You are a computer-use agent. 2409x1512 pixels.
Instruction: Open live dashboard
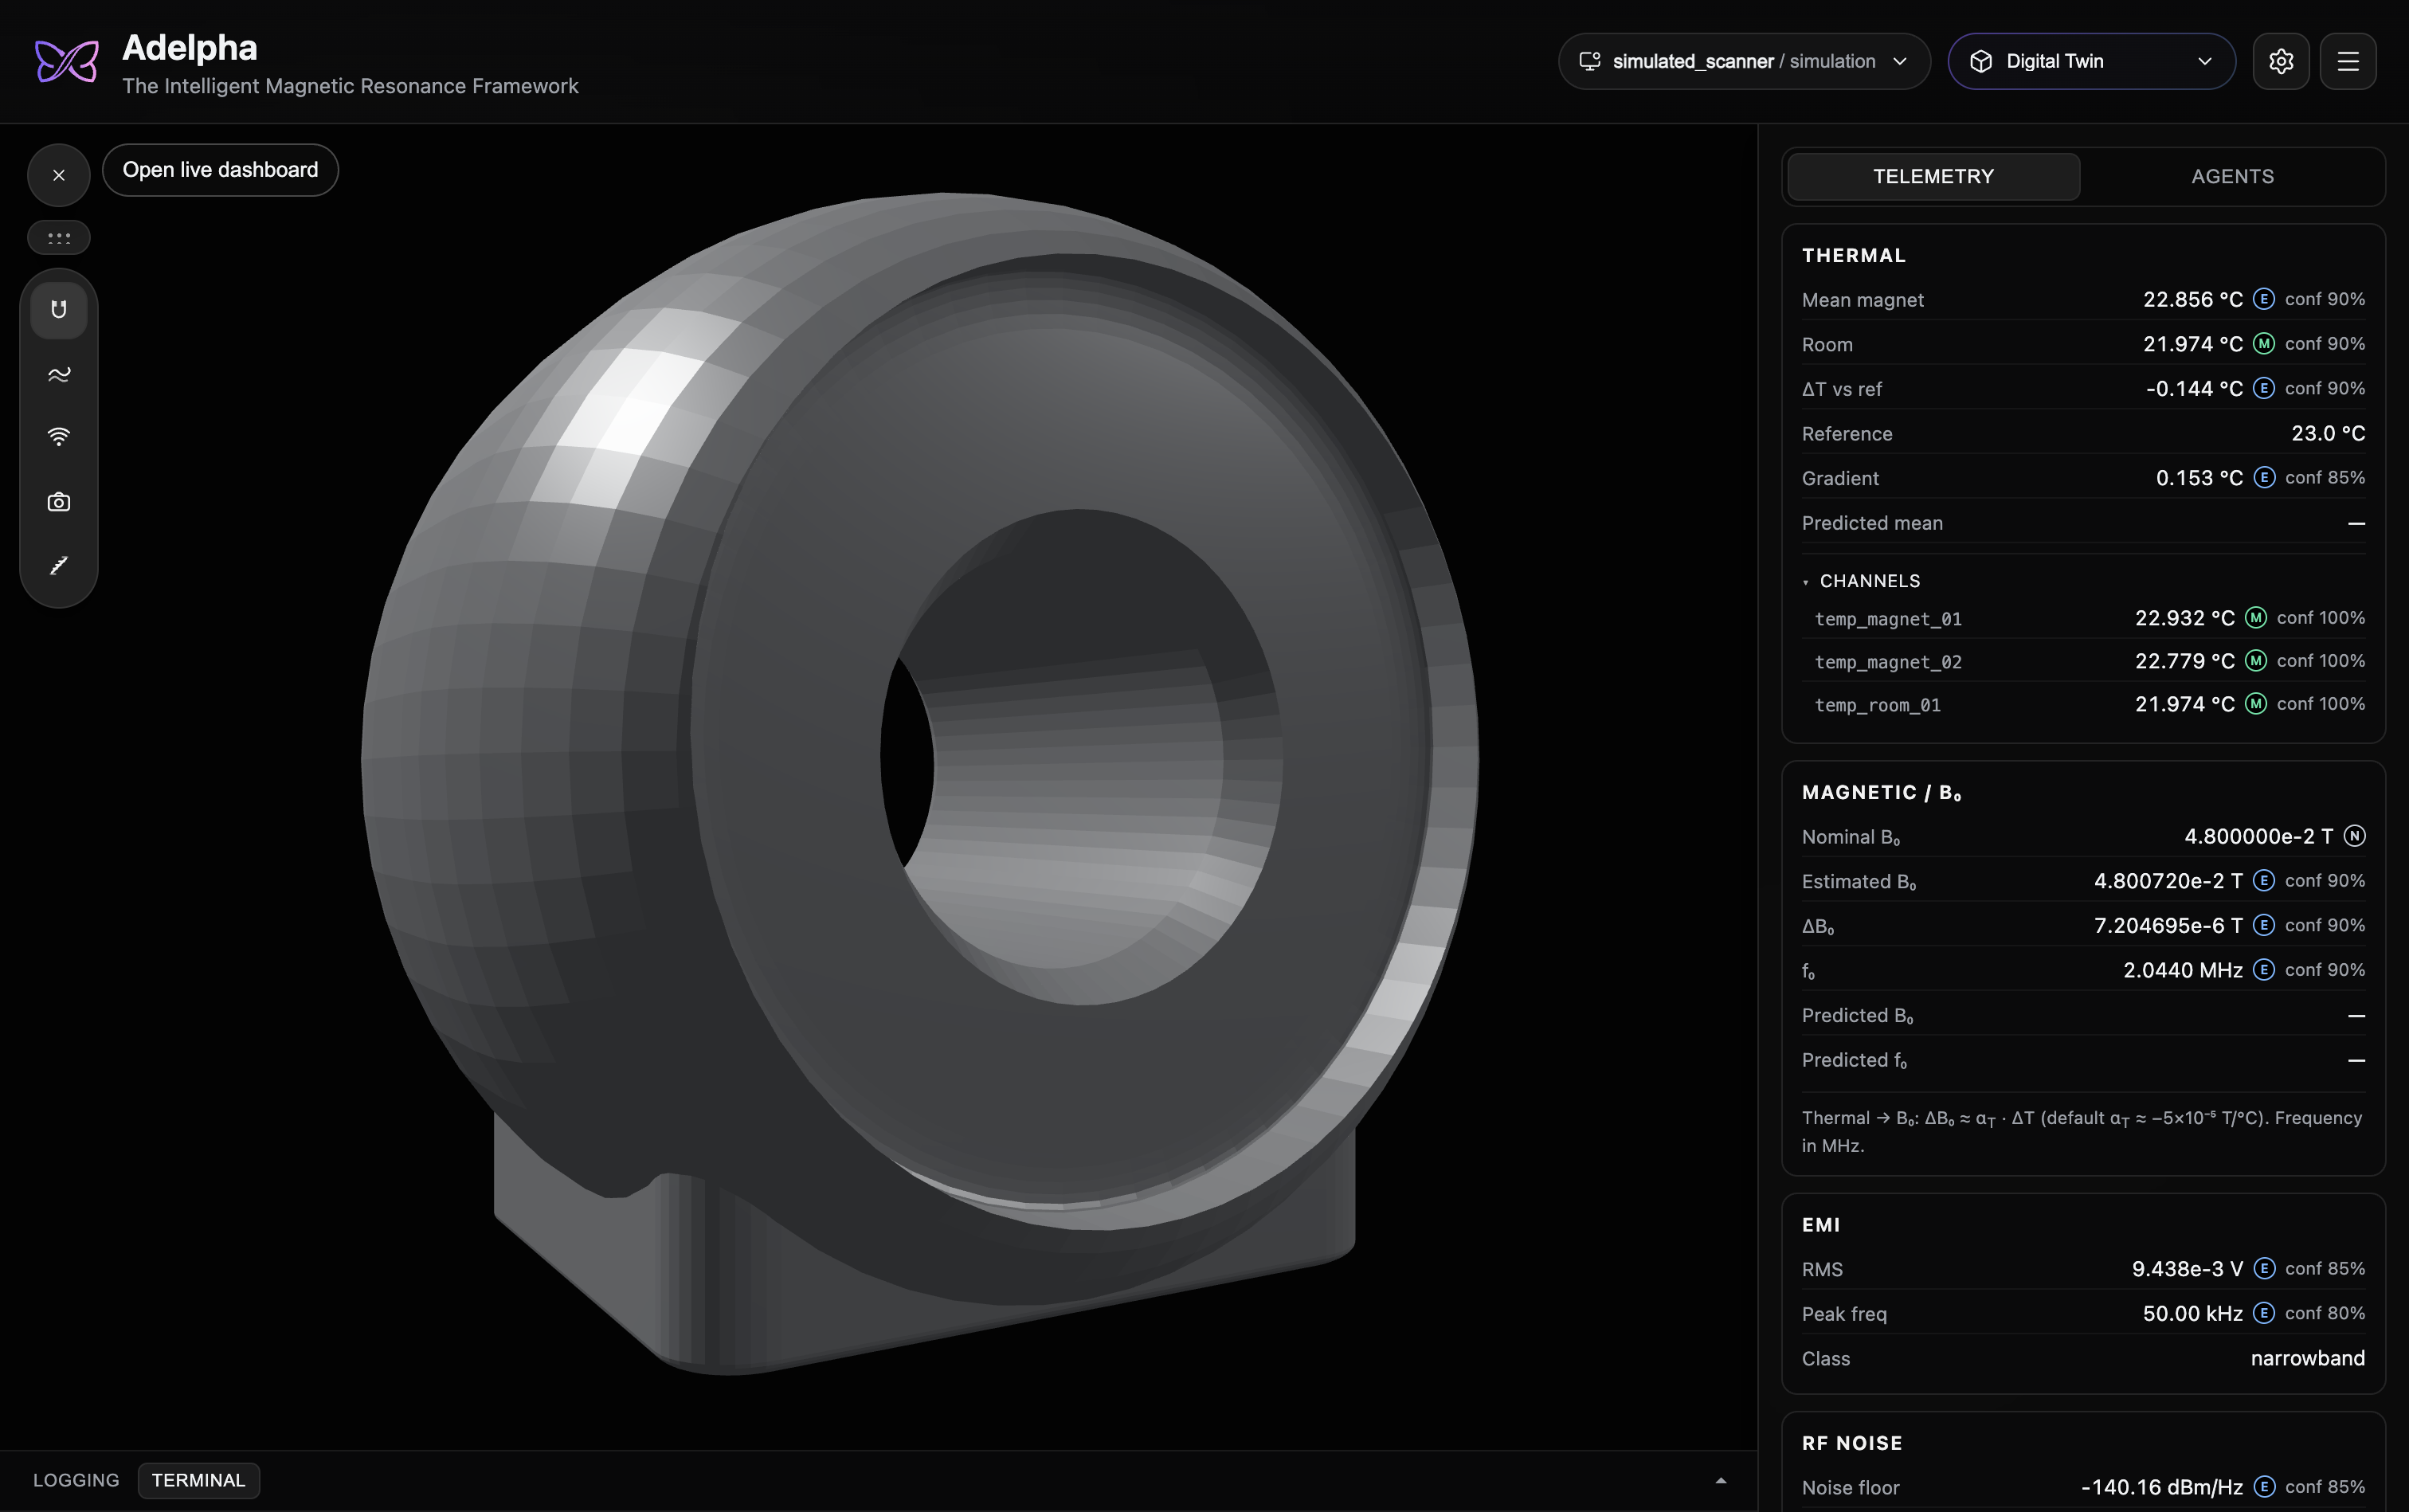[x=220, y=170]
